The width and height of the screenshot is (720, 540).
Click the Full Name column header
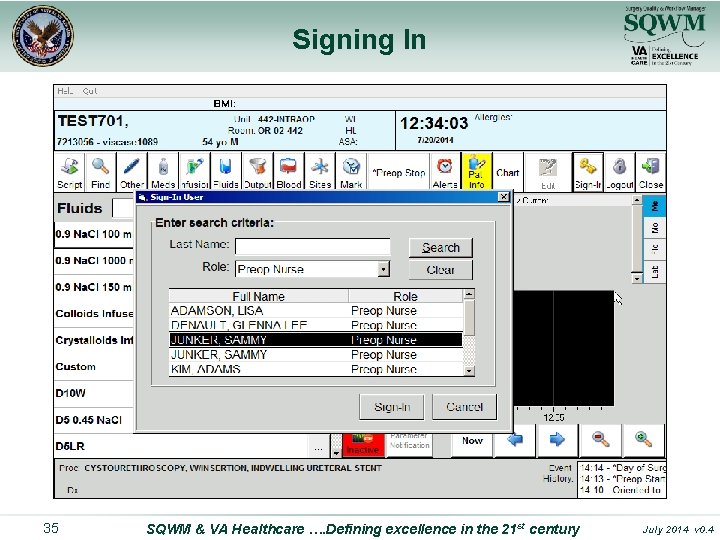coord(259,296)
